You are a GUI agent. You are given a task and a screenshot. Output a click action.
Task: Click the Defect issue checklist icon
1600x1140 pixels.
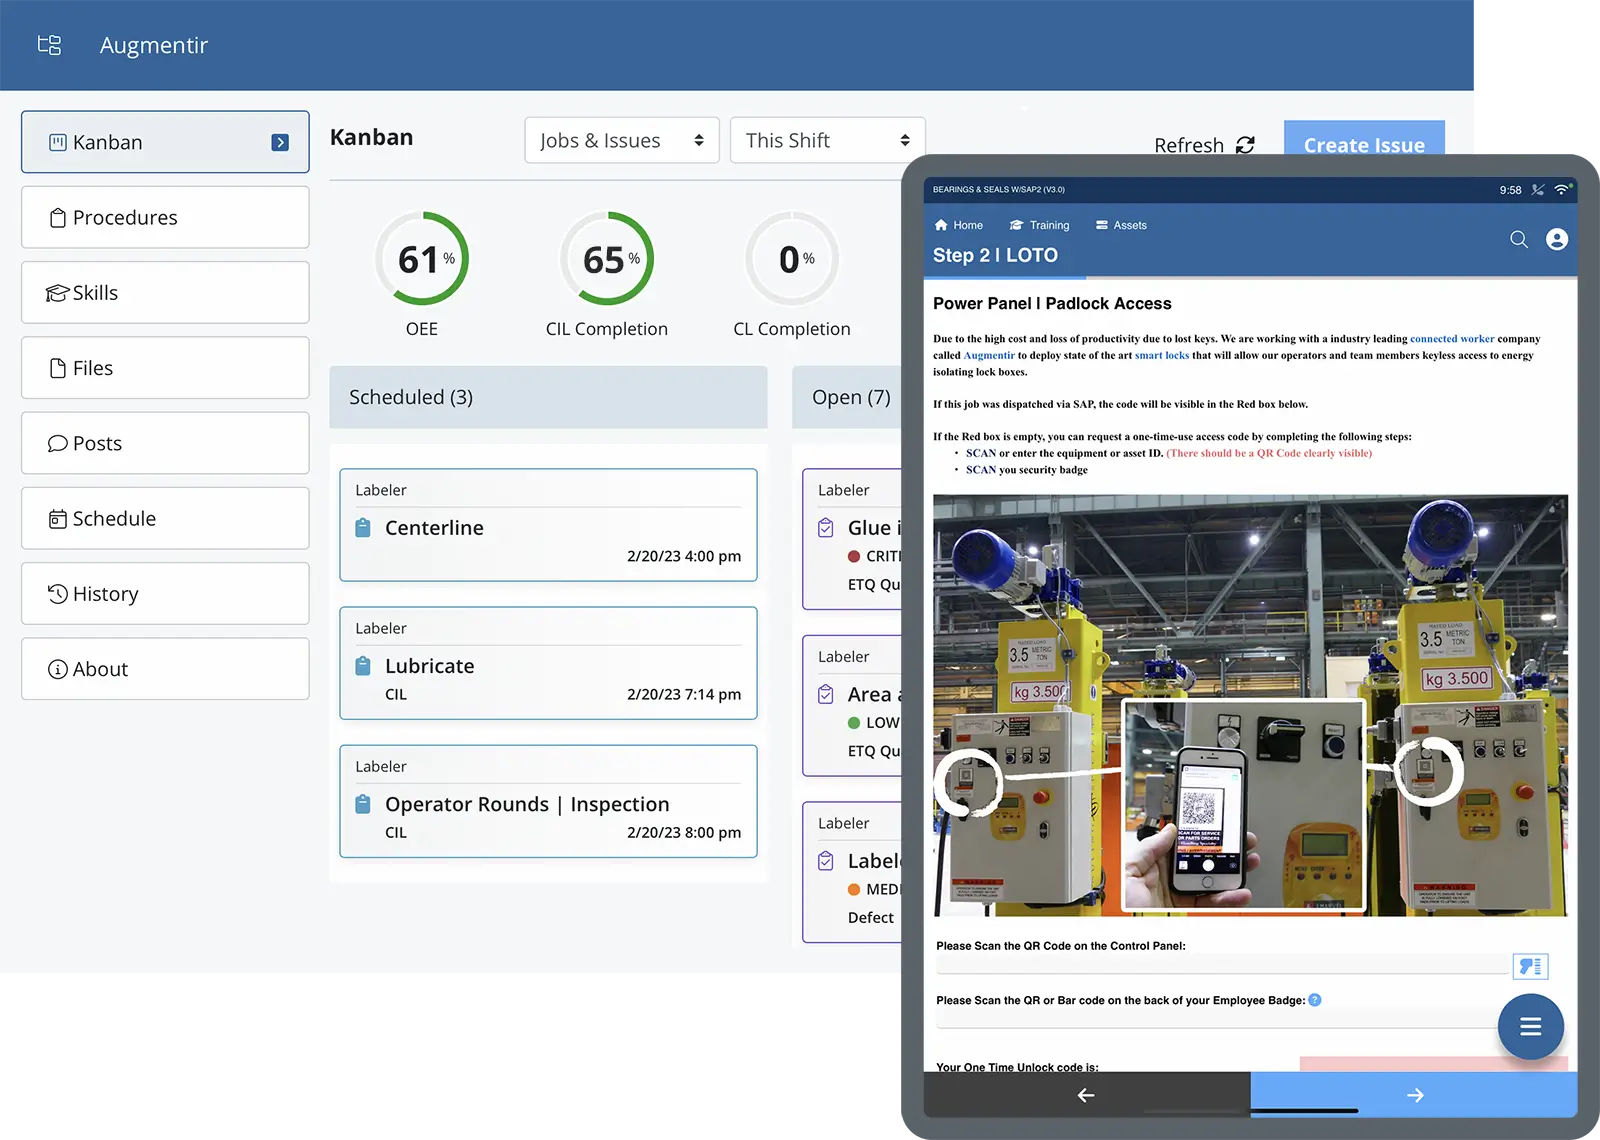(826, 860)
